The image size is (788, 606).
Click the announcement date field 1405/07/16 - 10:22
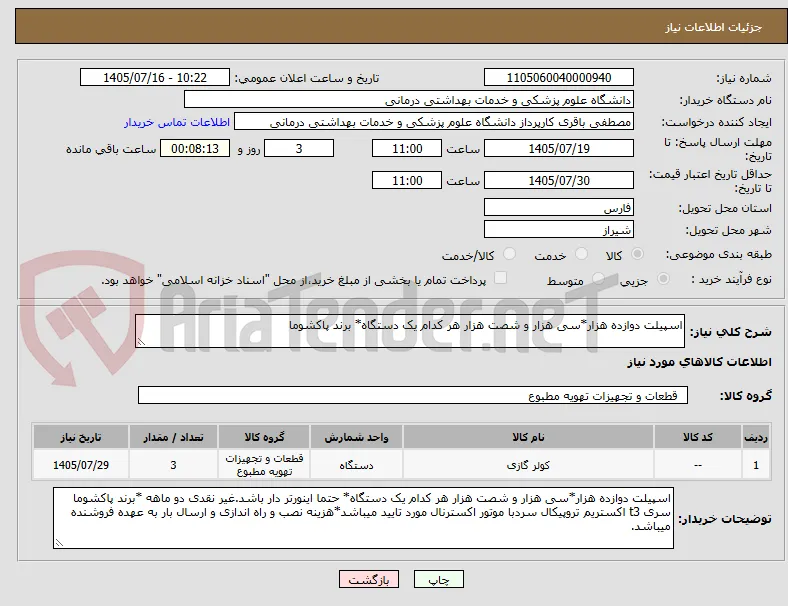tap(155, 77)
